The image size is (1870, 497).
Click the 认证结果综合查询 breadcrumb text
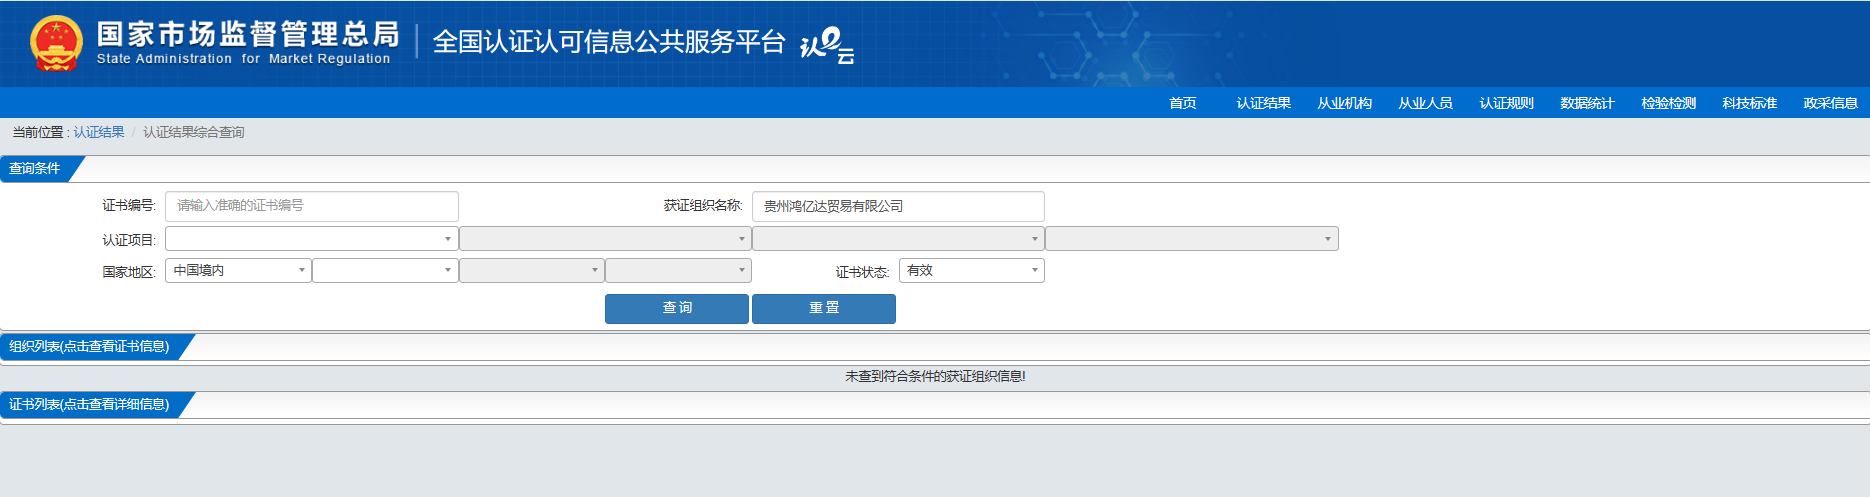(194, 132)
